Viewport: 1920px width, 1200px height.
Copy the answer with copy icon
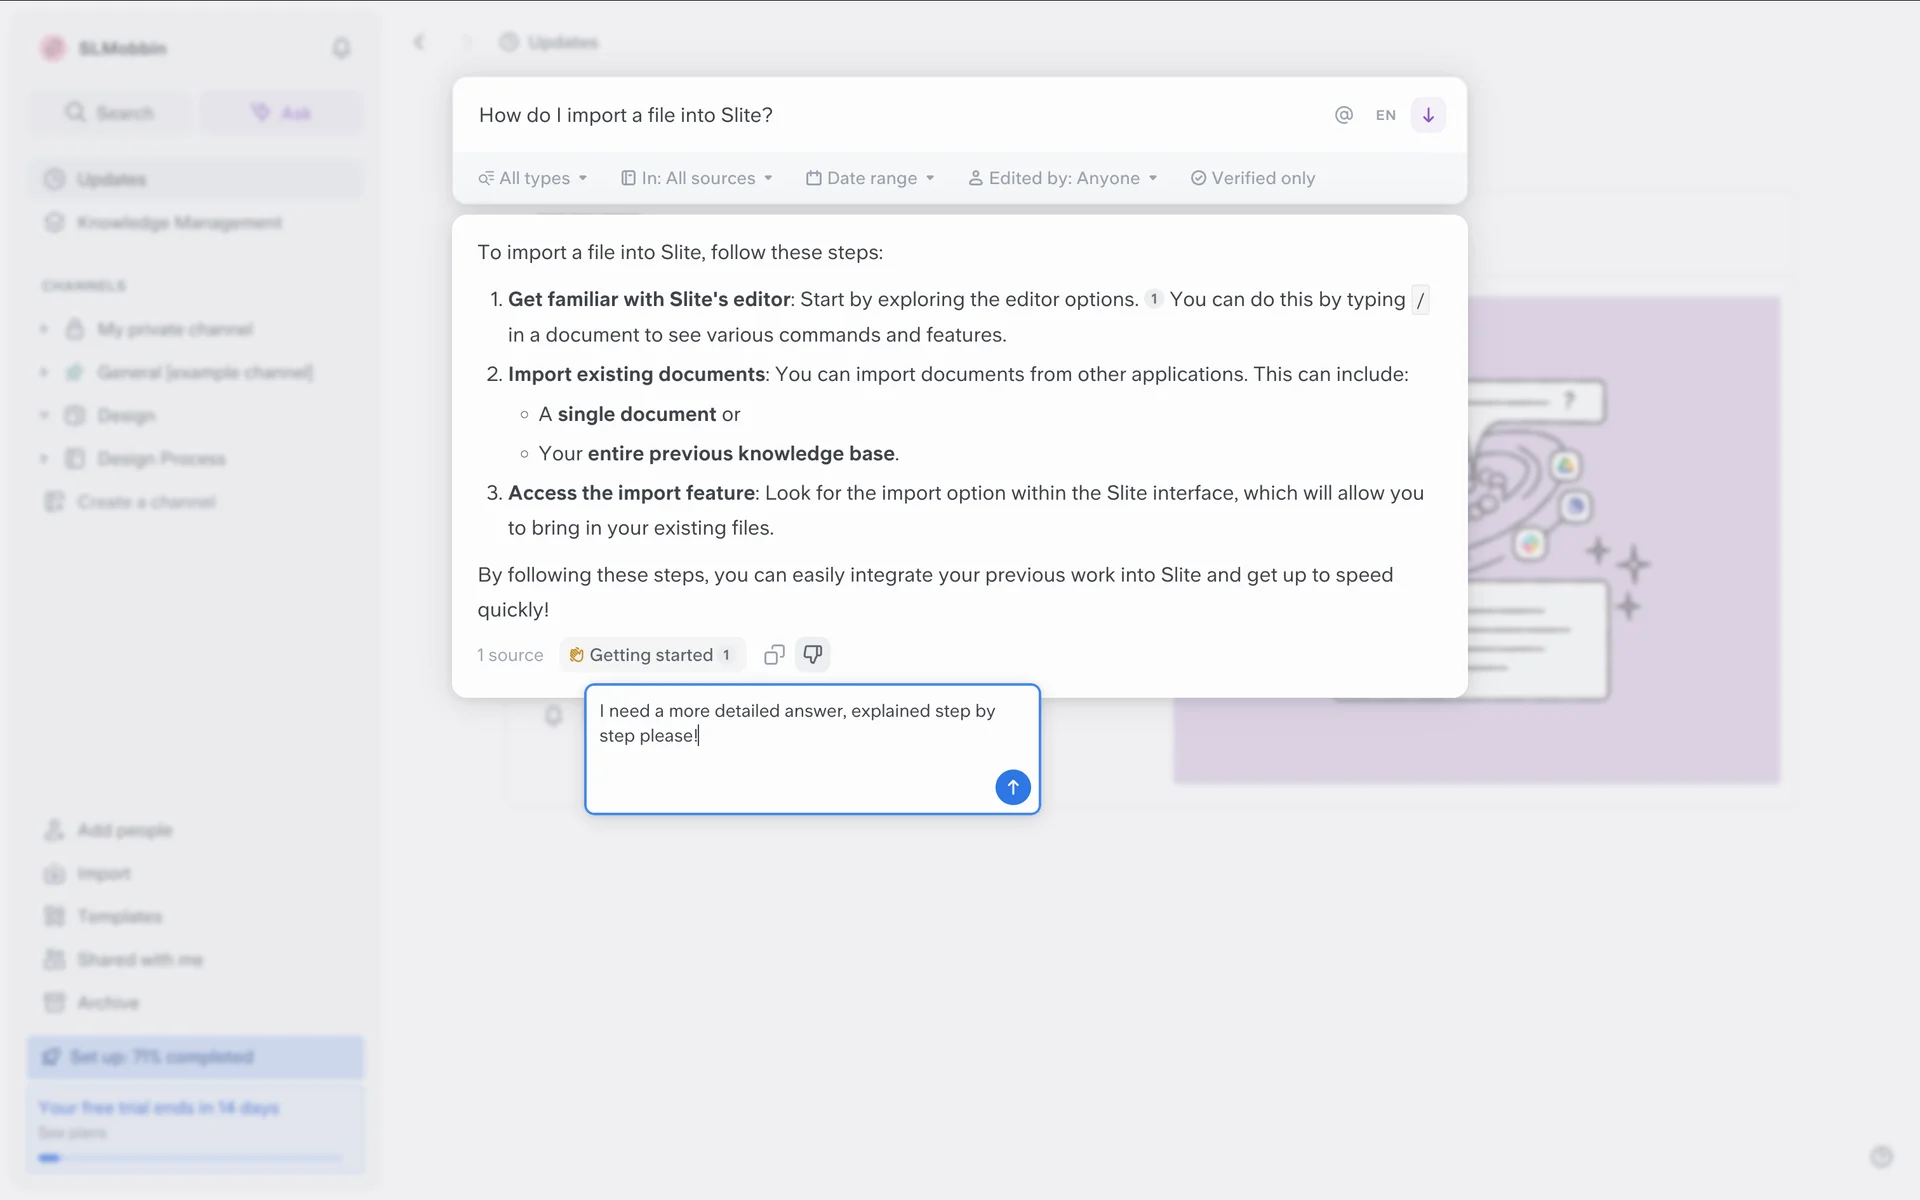[774, 655]
